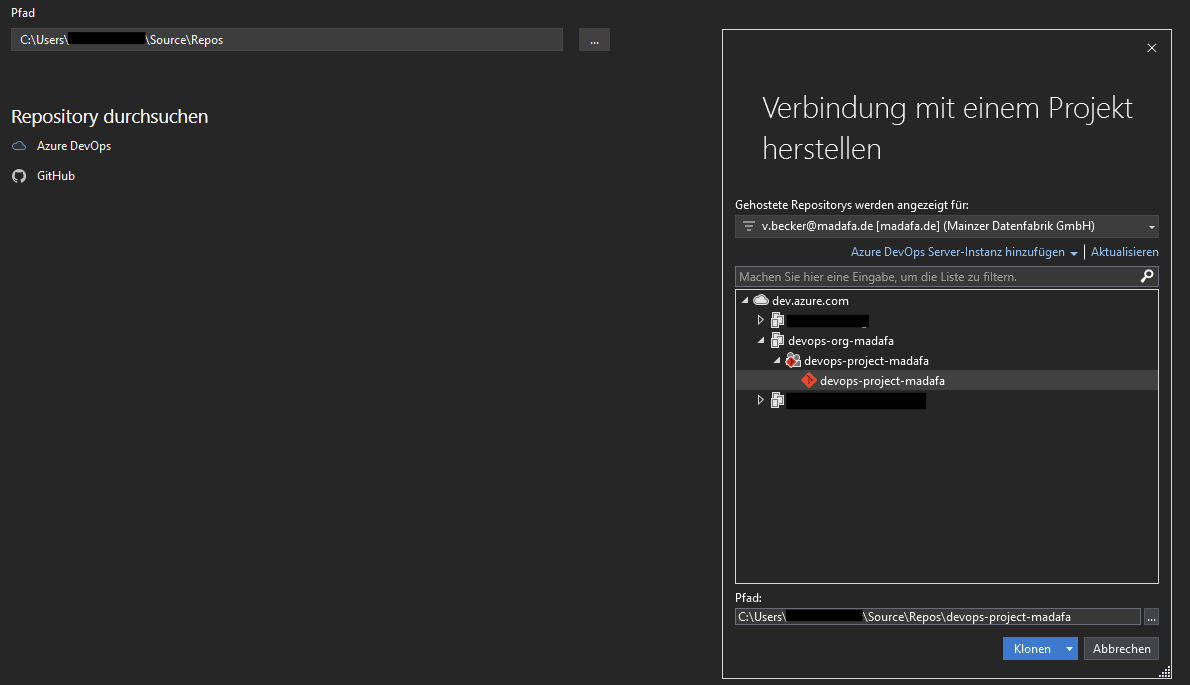This screenshot has width=1190, height=685.
Task: Expand the first redacted organization node
Action: coord(760,320)
